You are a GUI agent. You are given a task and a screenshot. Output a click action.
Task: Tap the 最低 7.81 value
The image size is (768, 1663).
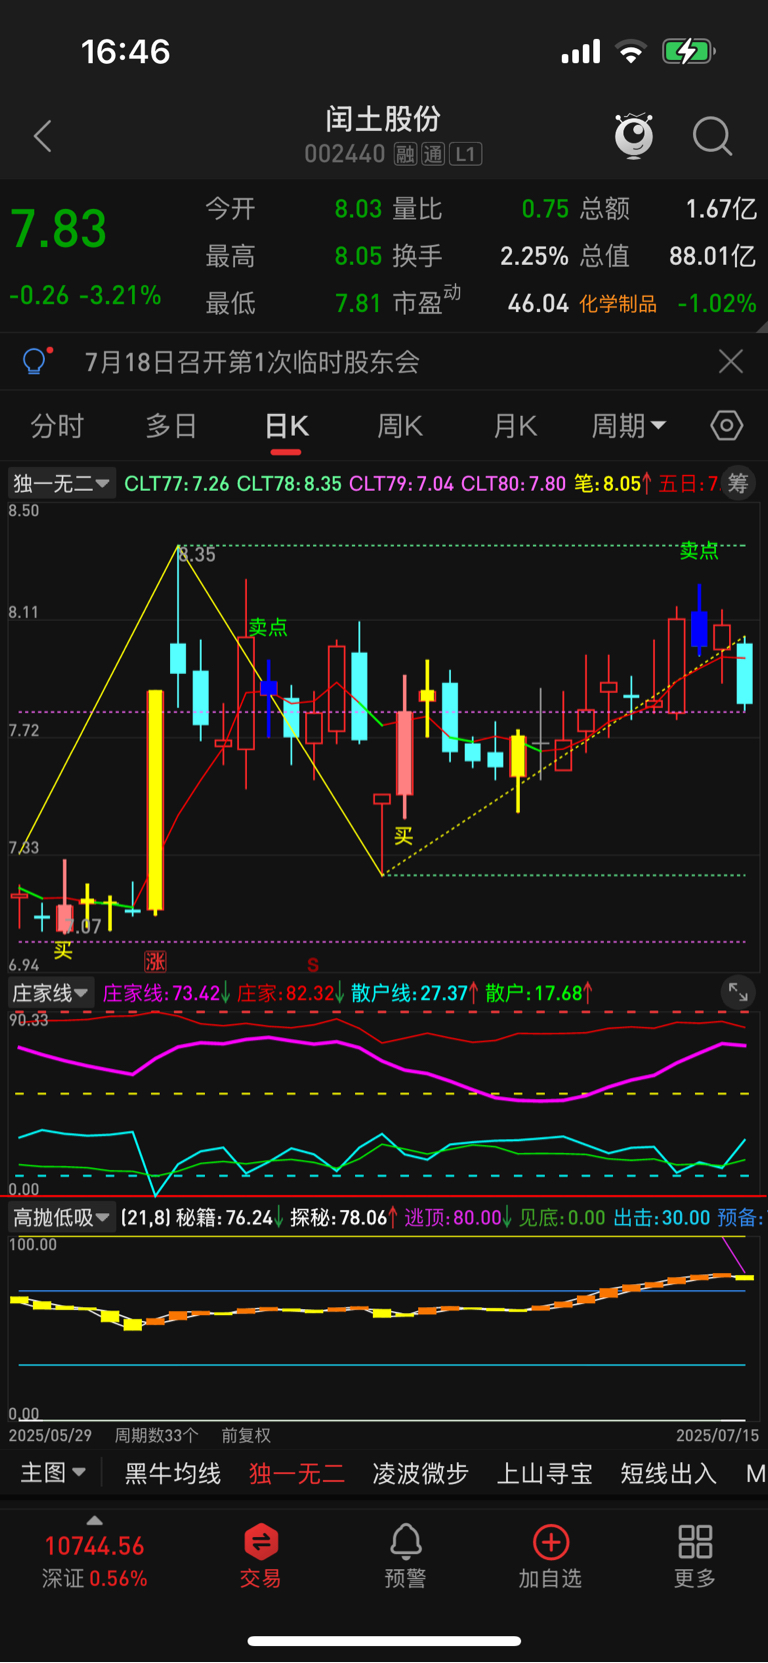click(358, 303)
